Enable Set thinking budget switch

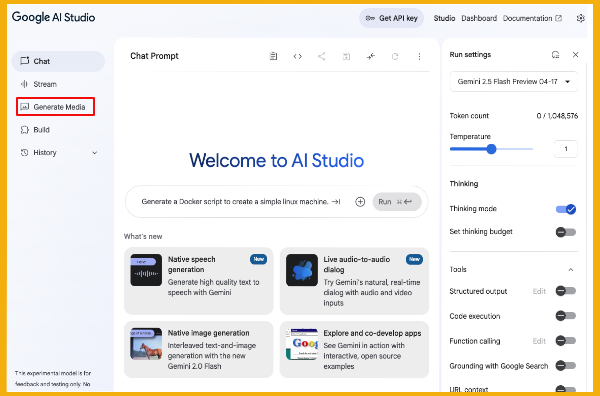tap(566, 232)
